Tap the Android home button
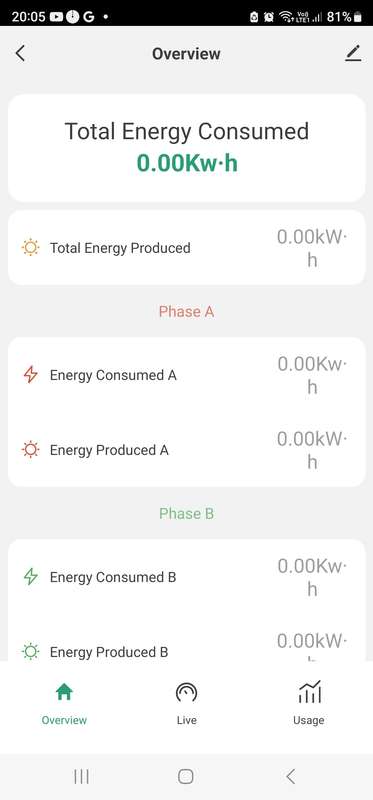This screenshot has height=800, width=373. (x=186, y=777)
